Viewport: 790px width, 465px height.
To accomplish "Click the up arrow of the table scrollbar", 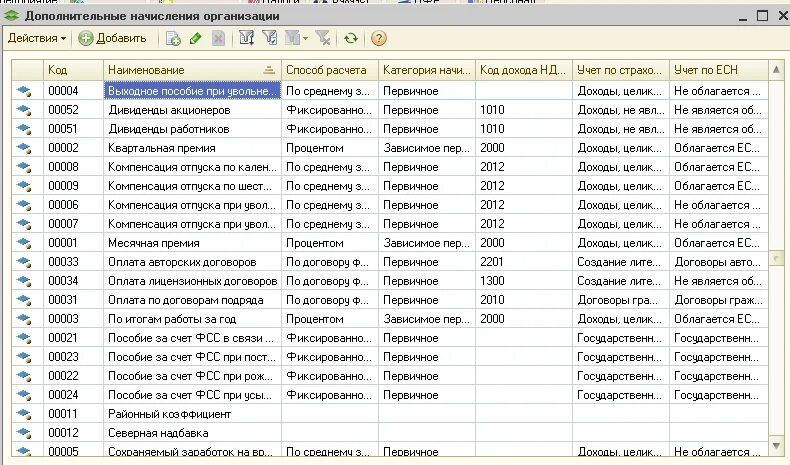I will click(x=776, y=70).
